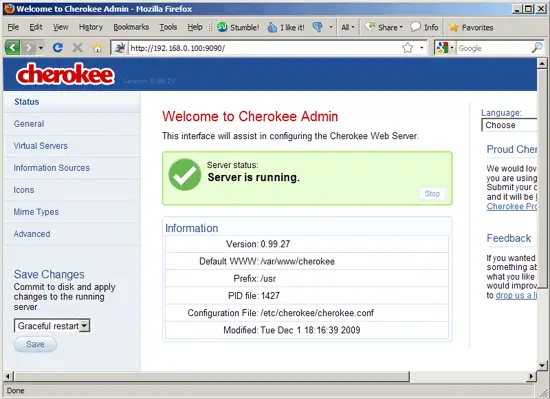Open Favorites from the star toolbar button
Image resolution: width=550 pixels, height=399 pixels.
pos(471,27)
